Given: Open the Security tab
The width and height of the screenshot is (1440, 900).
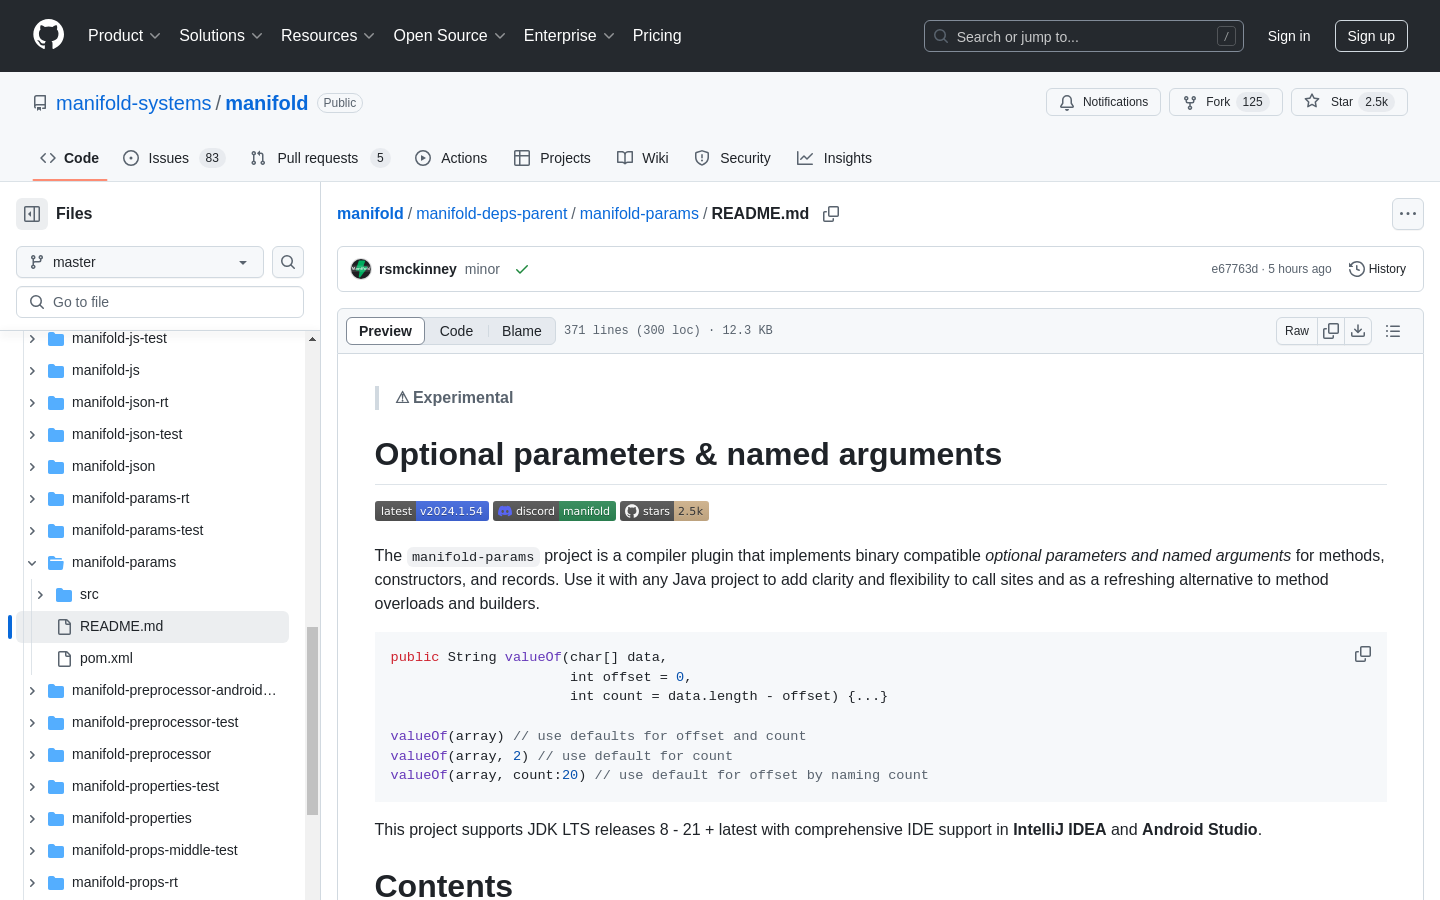Looking at the screenshot, I should point(733,158).
